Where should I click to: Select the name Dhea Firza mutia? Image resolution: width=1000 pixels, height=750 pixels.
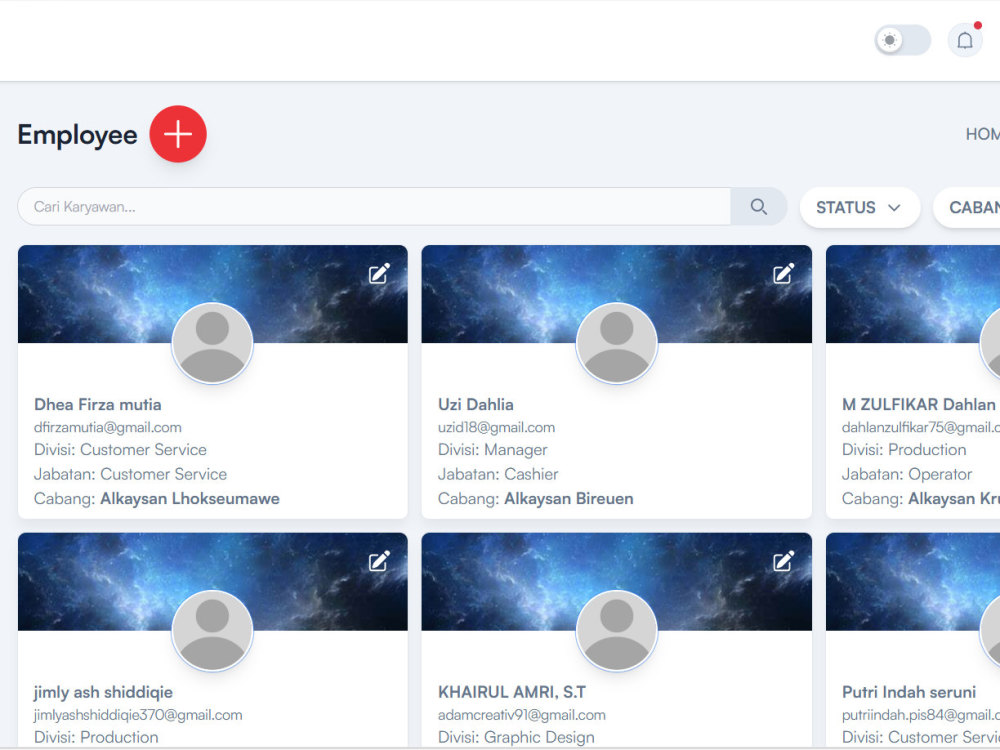tap(98, 404)
